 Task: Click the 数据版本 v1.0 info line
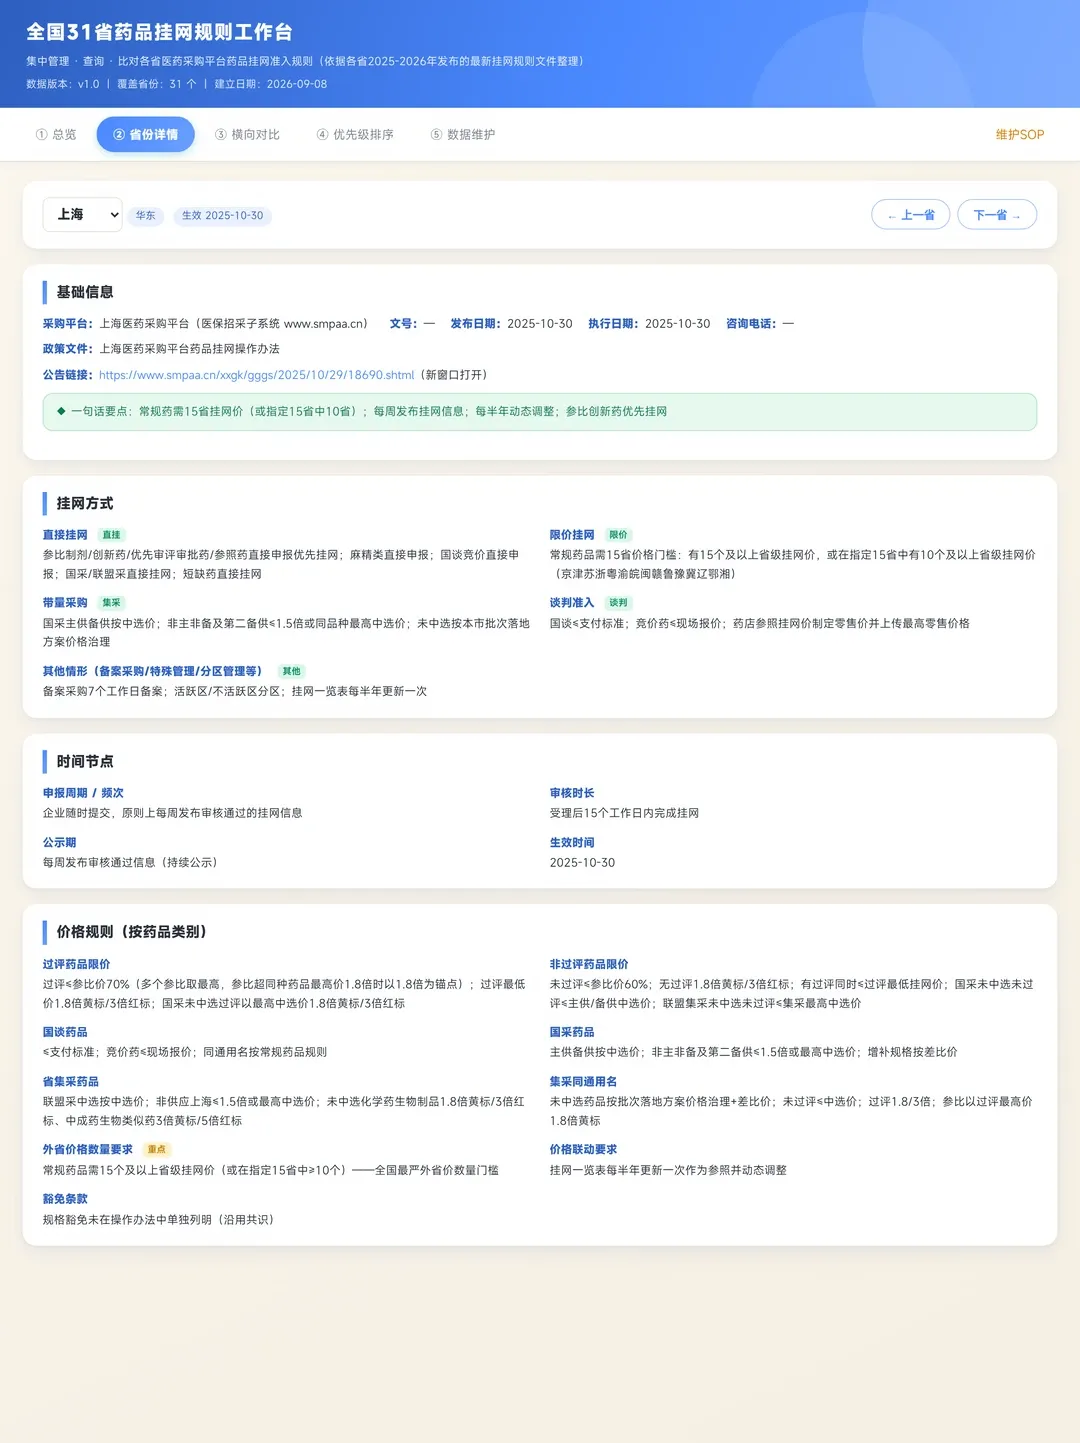click(x=176, y=84)
